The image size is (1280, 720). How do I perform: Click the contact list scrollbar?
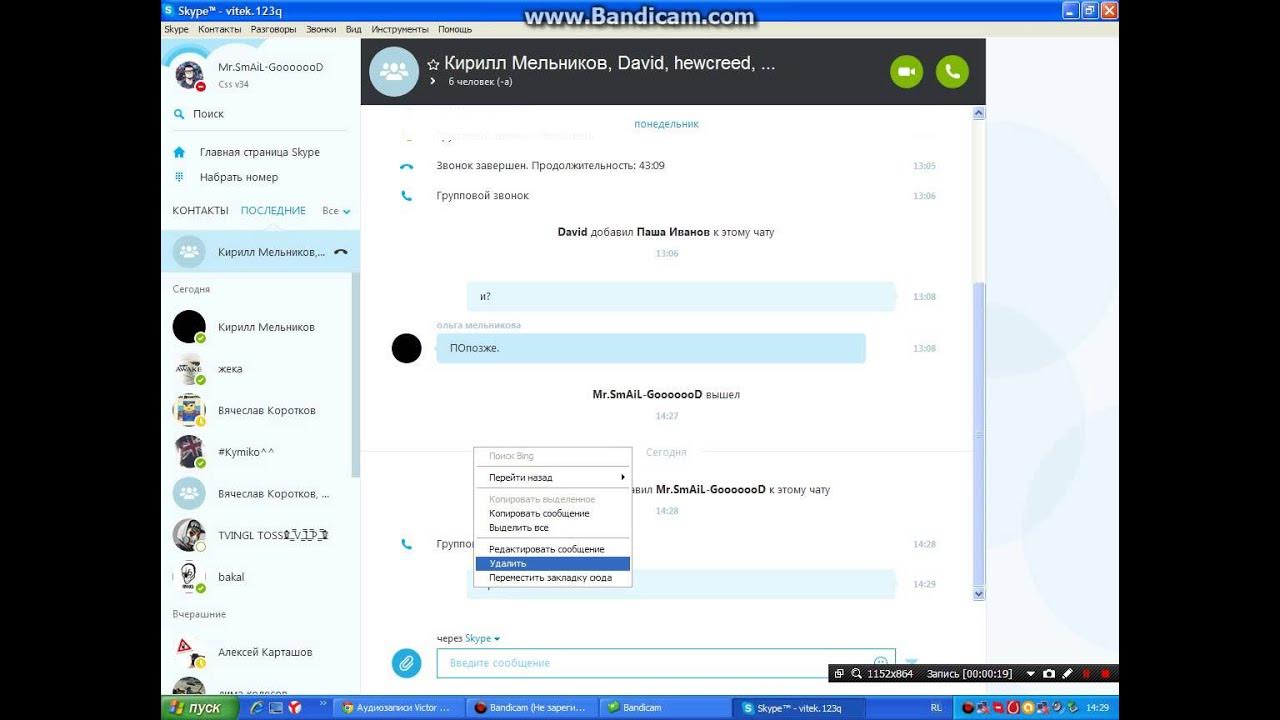coord(356,375)
